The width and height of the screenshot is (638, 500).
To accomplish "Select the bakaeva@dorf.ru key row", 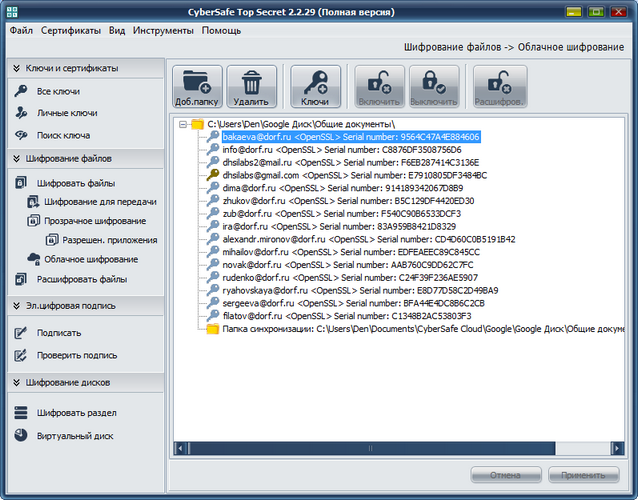I will [x=351, y=137].
